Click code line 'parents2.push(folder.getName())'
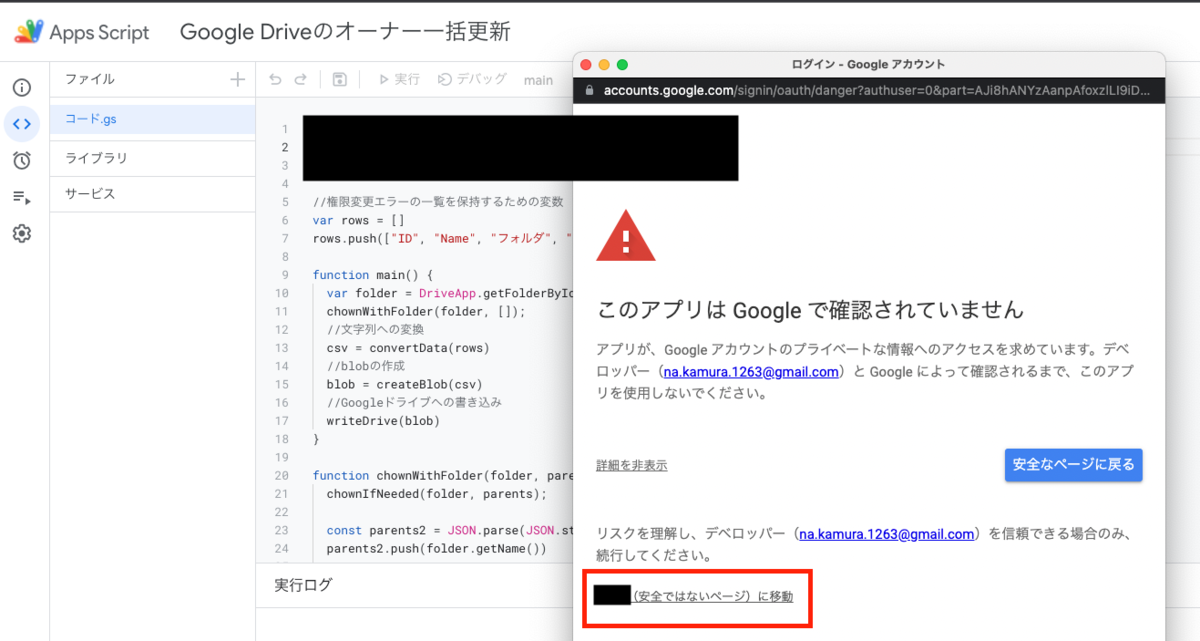 (436, 548)
